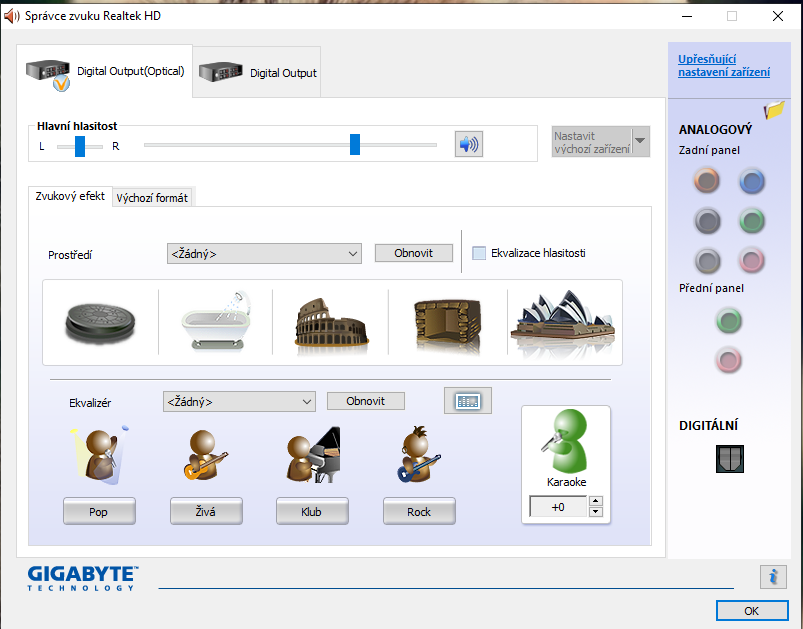Image resolution: width=803 pixels, height=629 pixels.
Task: Apply the Rock equalizer button
Action: point(419,511)
